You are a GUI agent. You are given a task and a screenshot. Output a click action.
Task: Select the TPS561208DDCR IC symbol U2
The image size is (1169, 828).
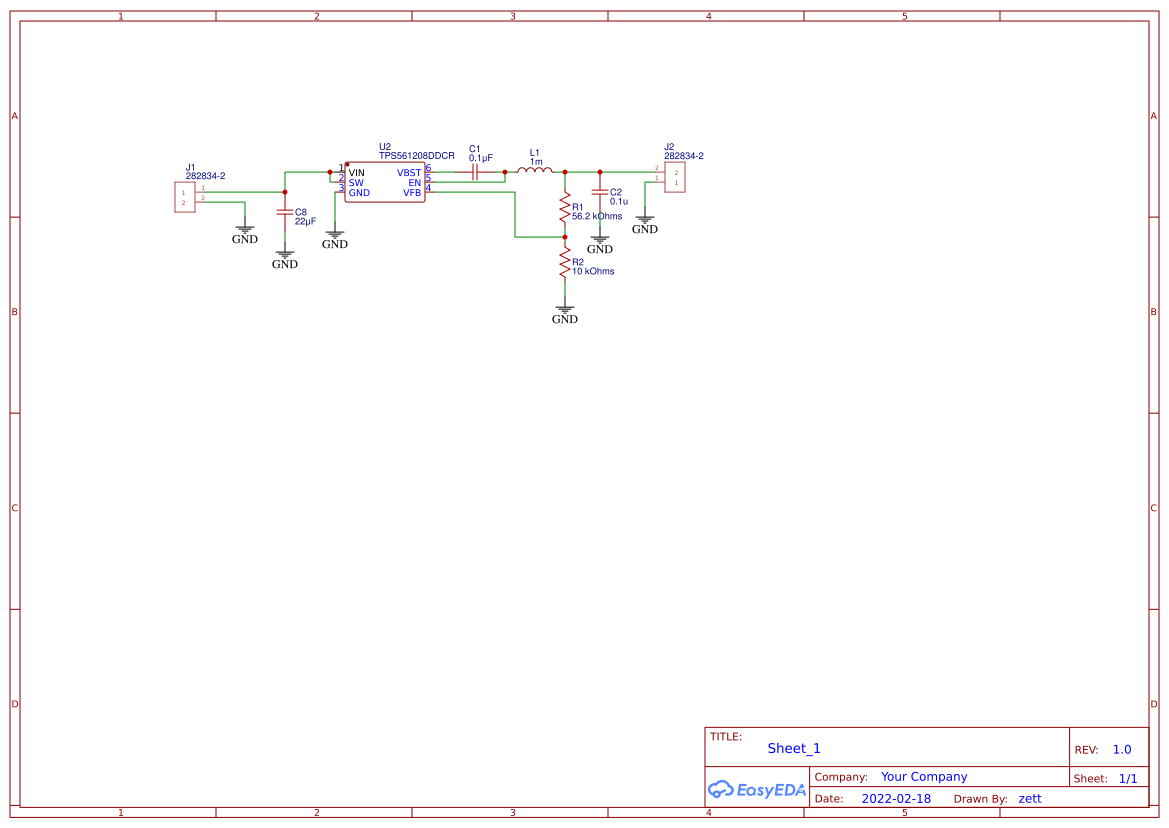(x=384, y=183)
